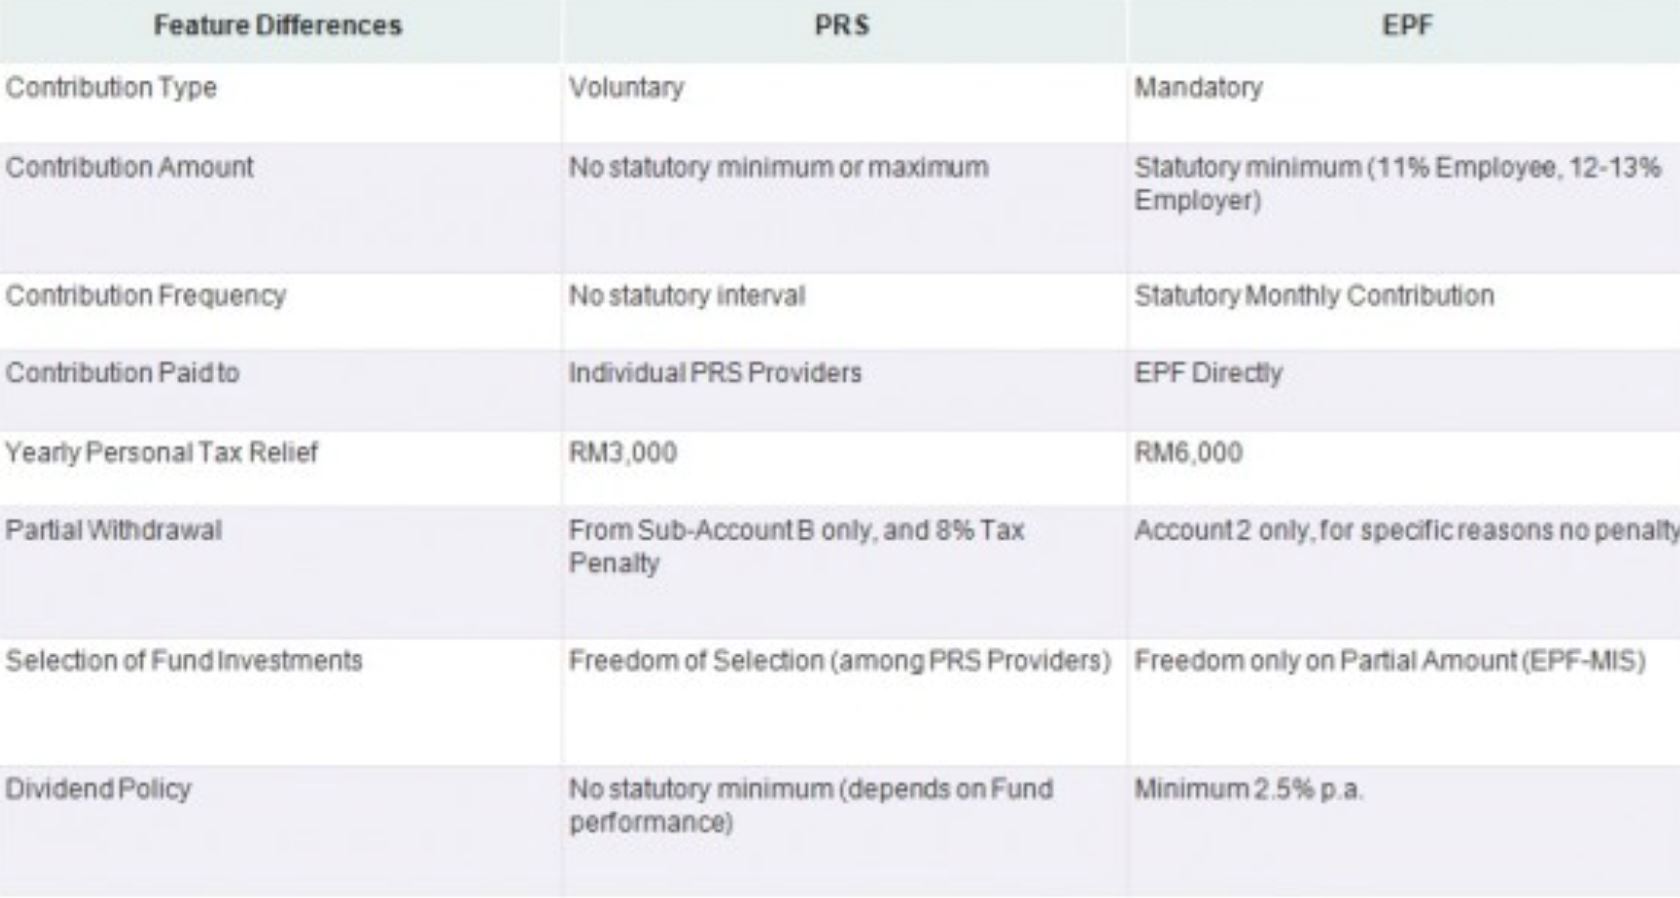Click the "Statutory Monthly Contribution" cell

tap(1314, 296)
